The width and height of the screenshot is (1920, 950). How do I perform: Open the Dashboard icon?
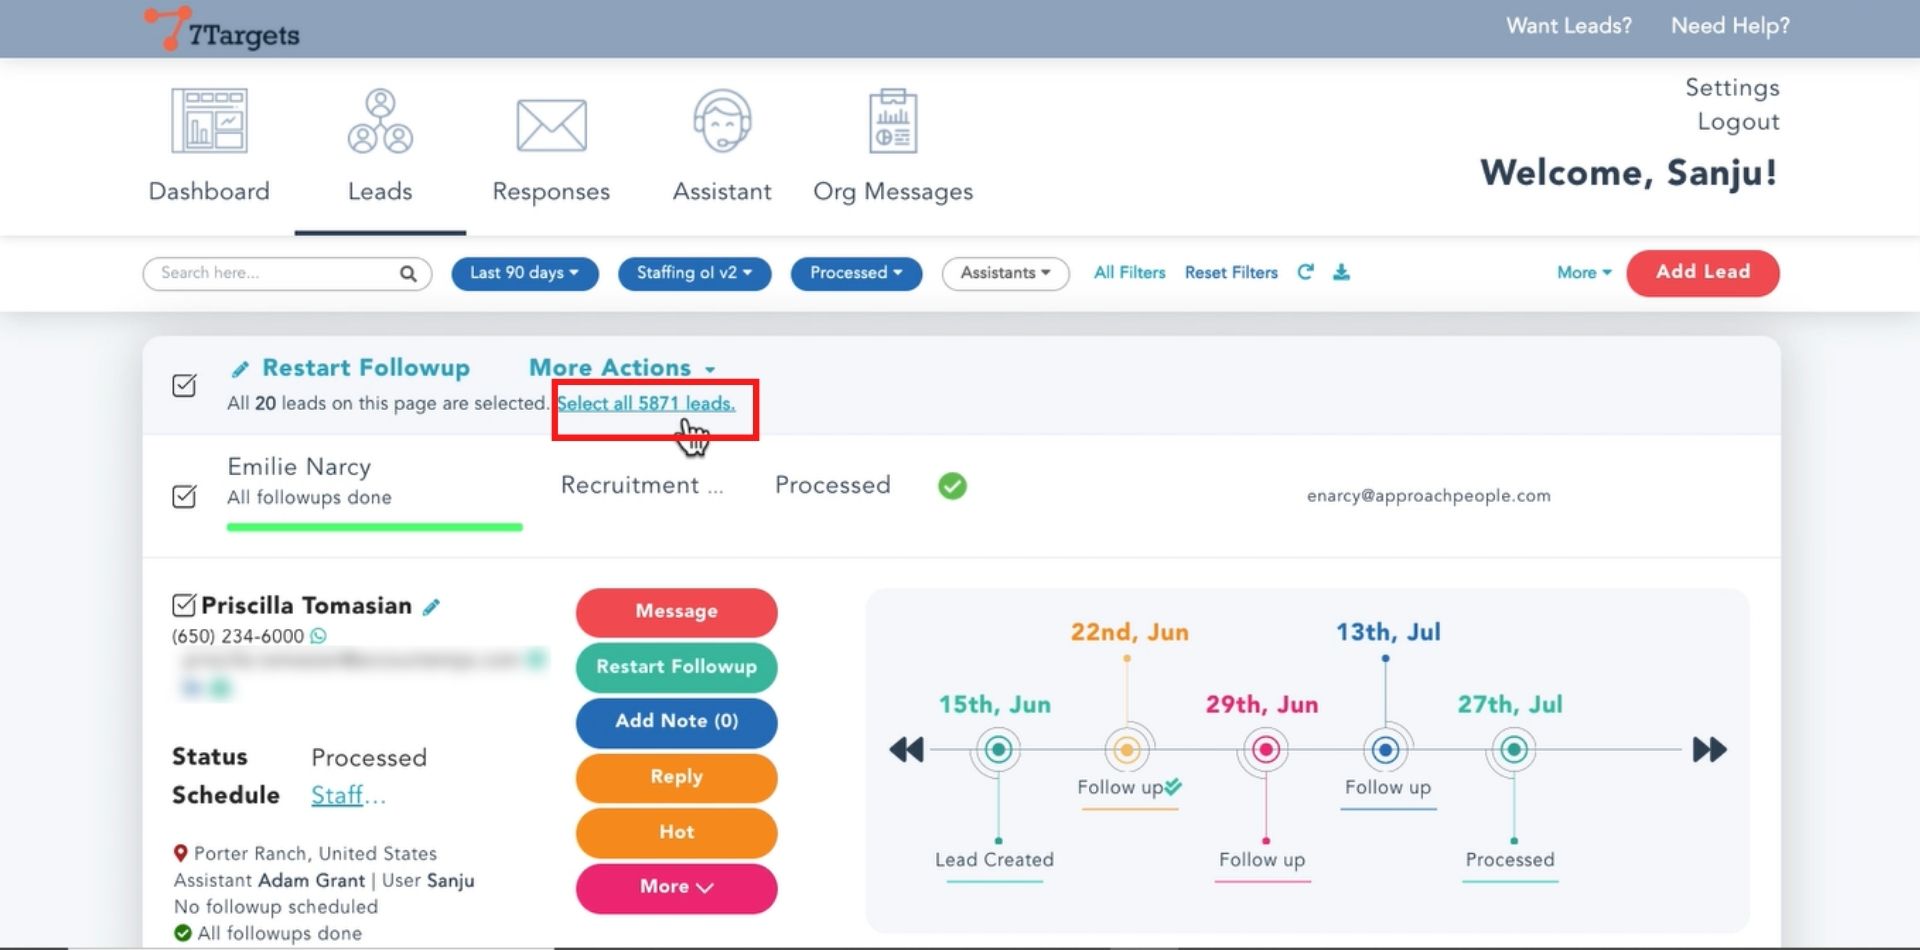[x=209, y=121]
